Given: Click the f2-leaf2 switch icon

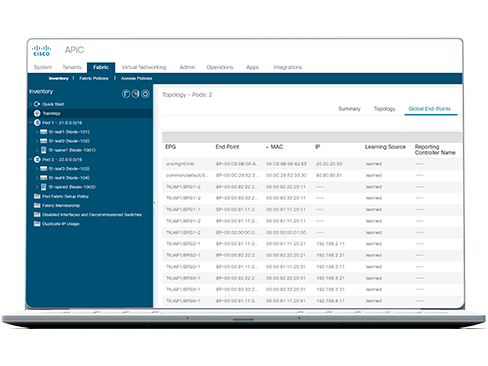Looking at the screenshot, I should click(x=44, y=141).
